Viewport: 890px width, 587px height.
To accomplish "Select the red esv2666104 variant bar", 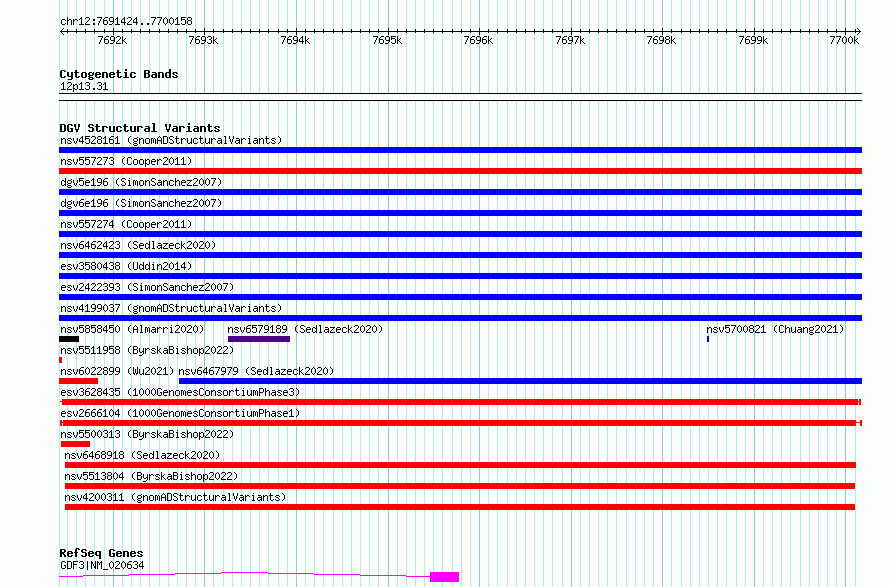I will pos(460,423).
